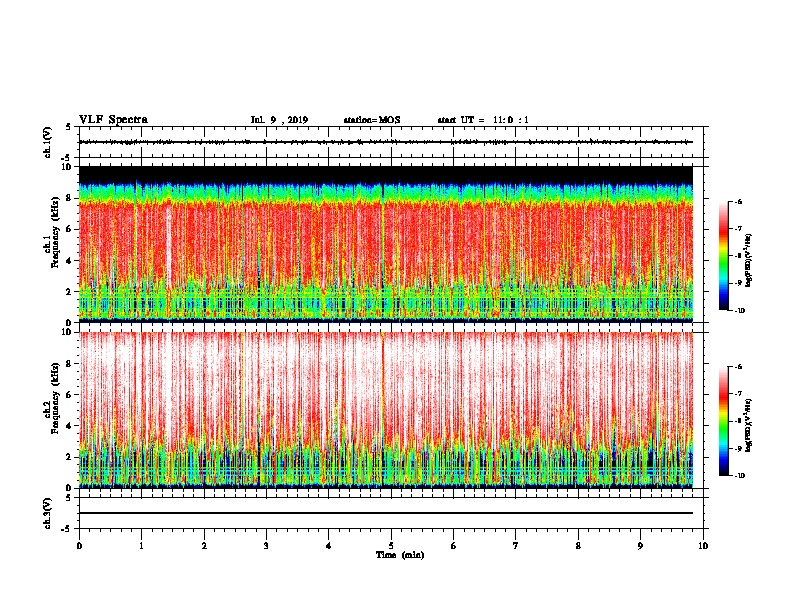Click the "VLF Spectra" plot title
The height and width of the screenshot is (612, 792).
point(113,120)
